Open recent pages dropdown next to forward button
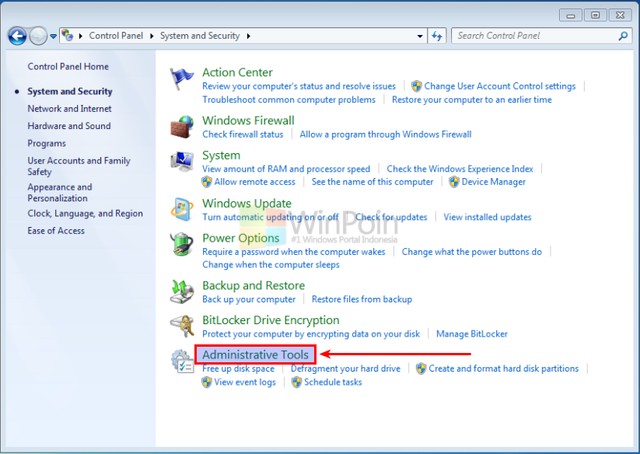 tap(53, 36)
